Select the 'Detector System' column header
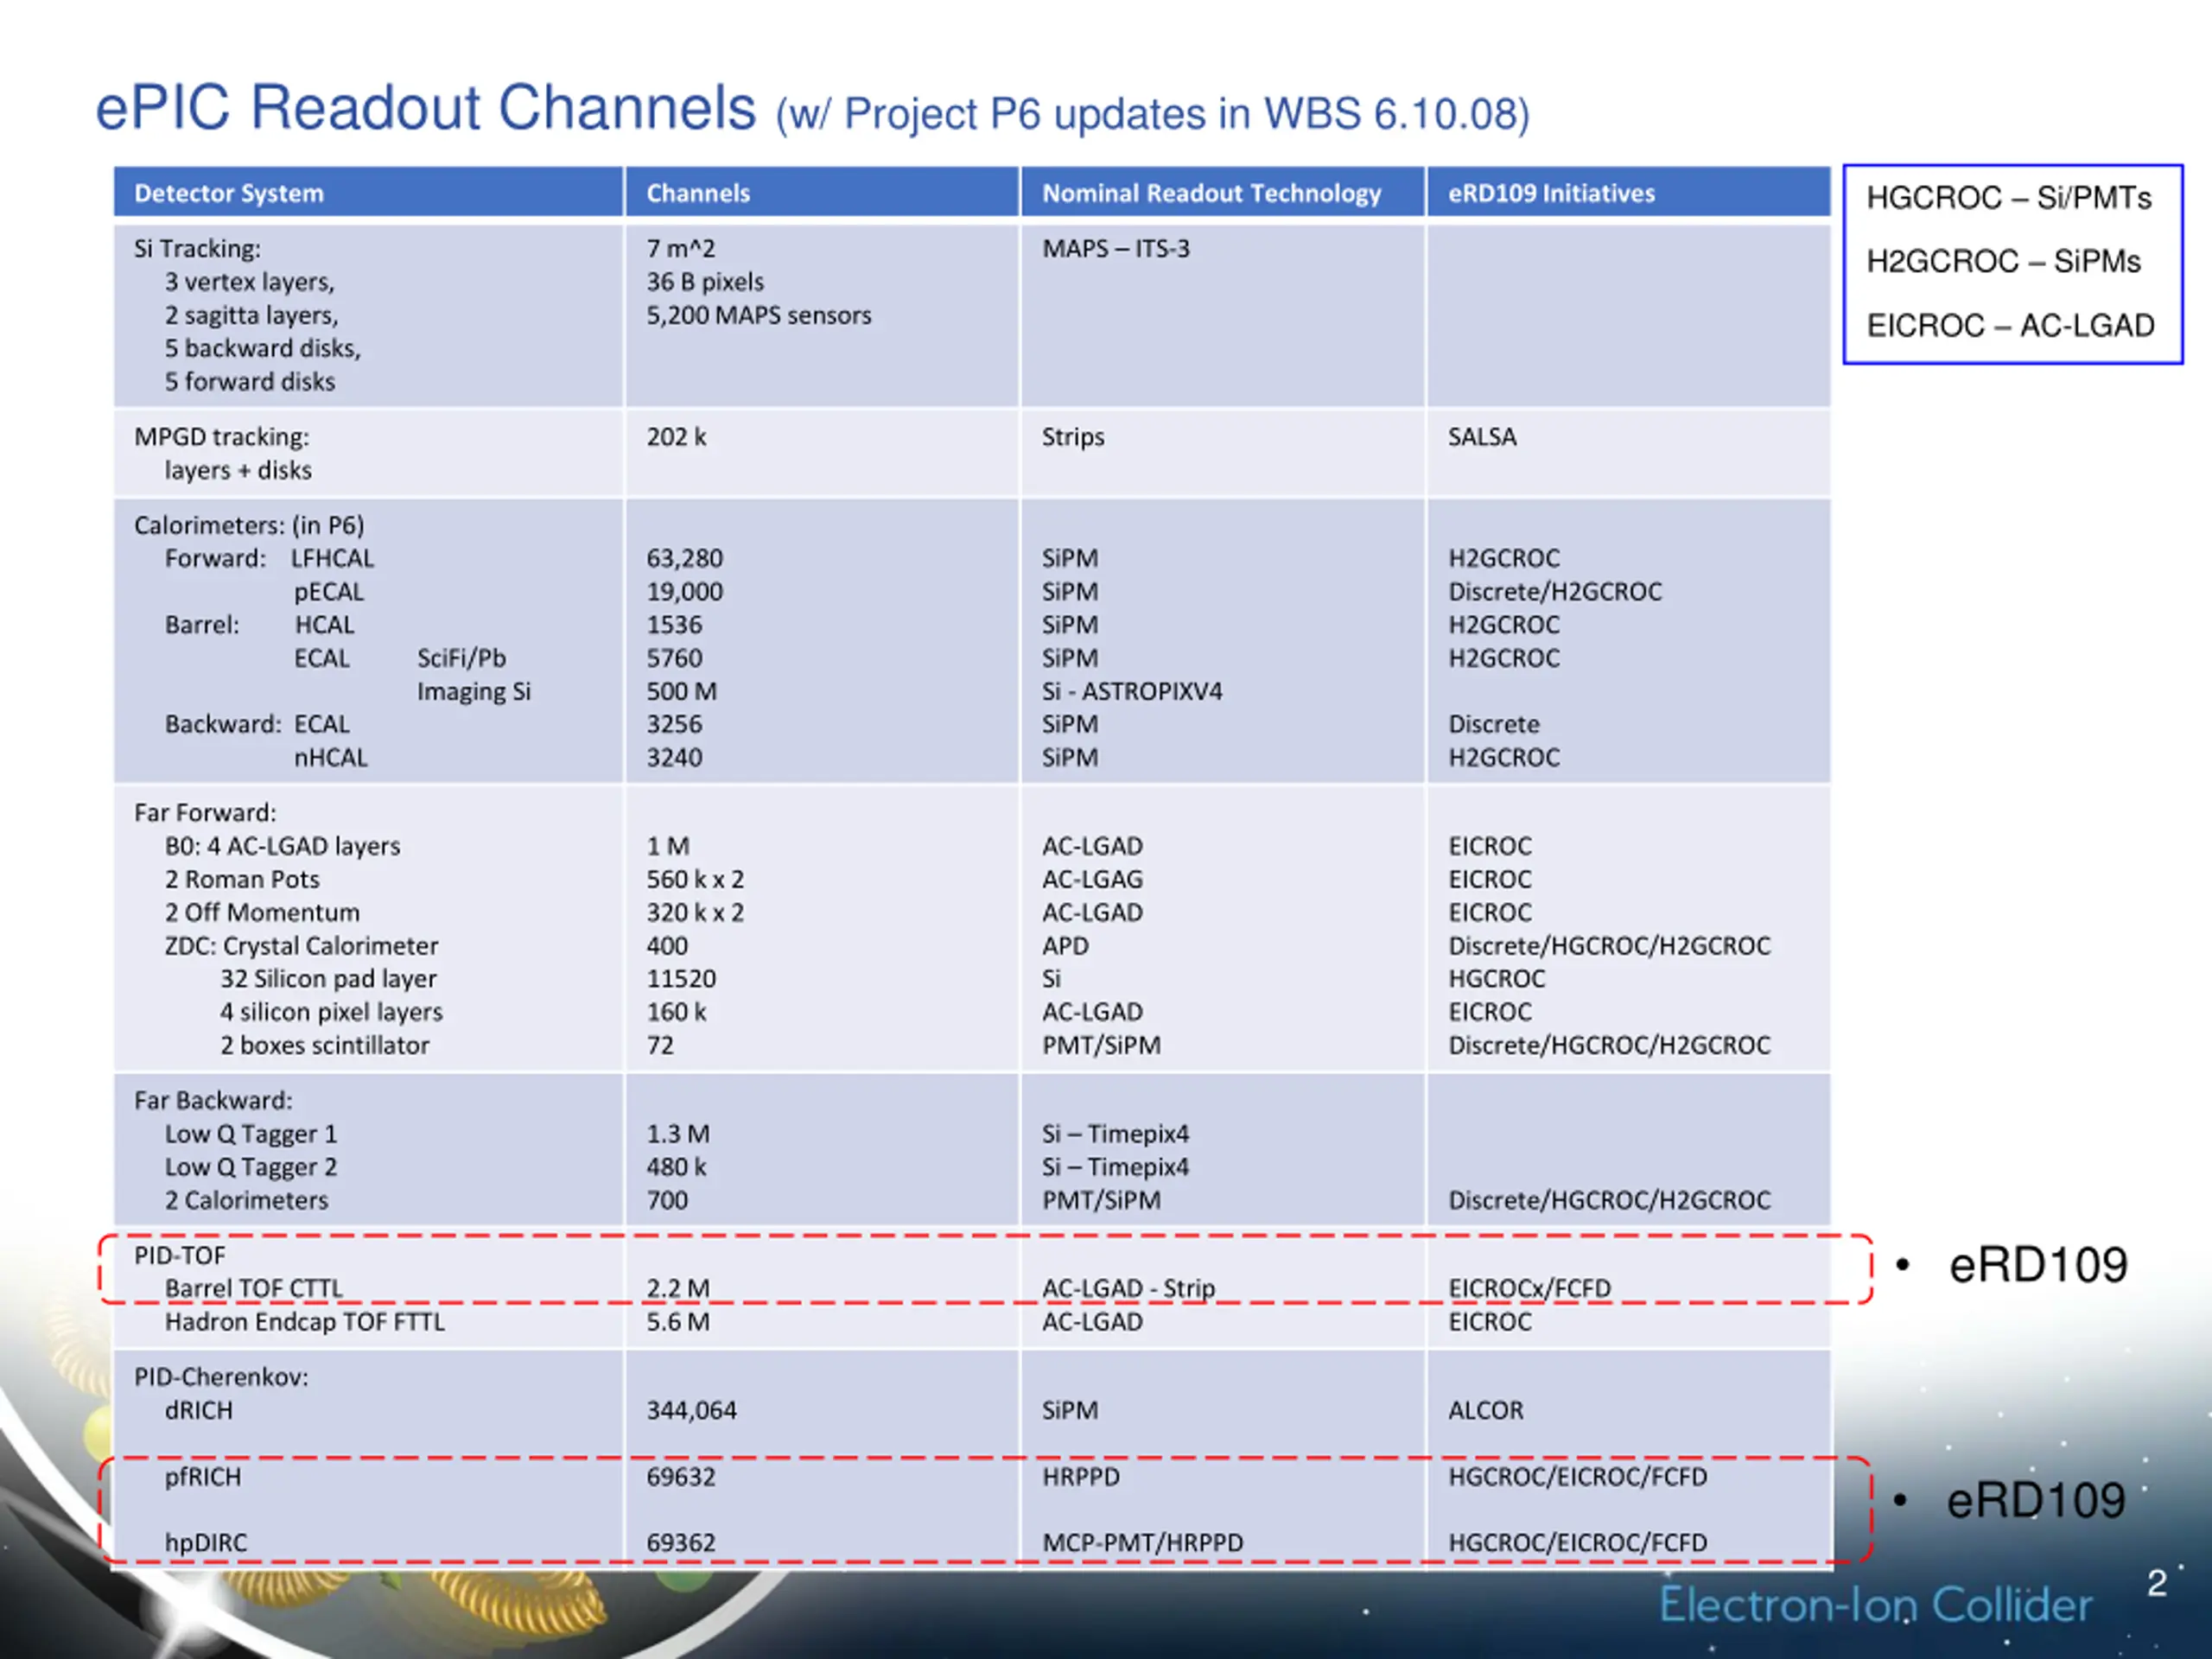 [229, 193]
